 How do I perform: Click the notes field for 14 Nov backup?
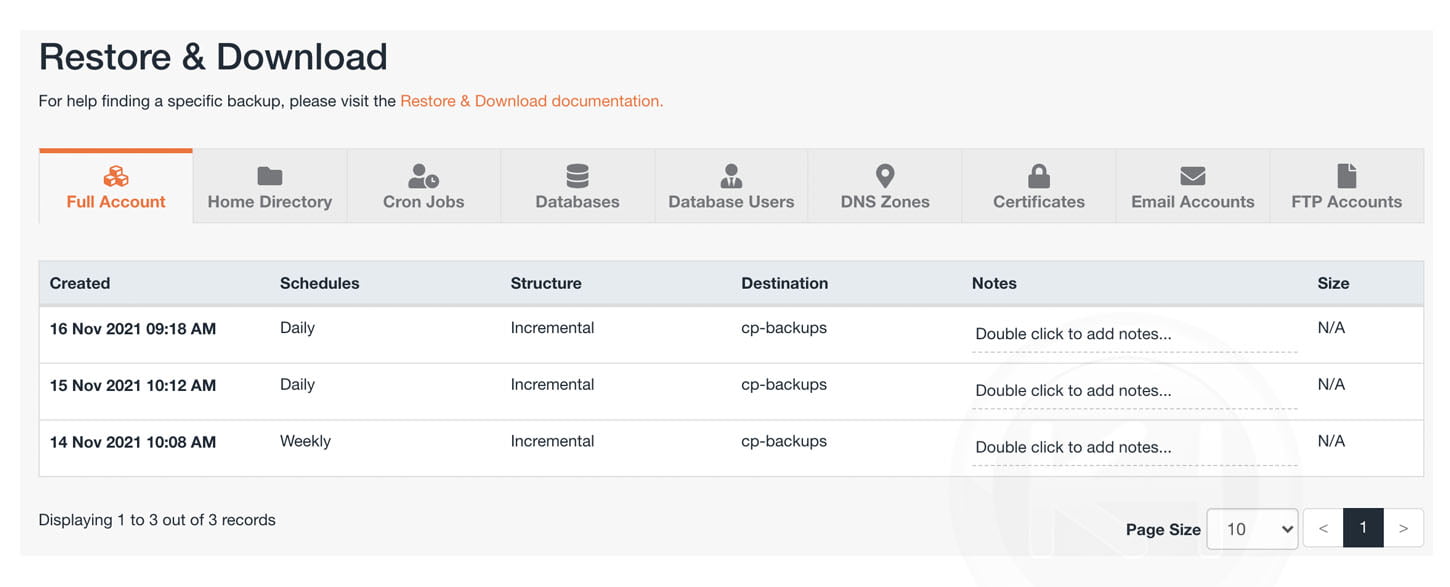click(x=1134, y=449)
